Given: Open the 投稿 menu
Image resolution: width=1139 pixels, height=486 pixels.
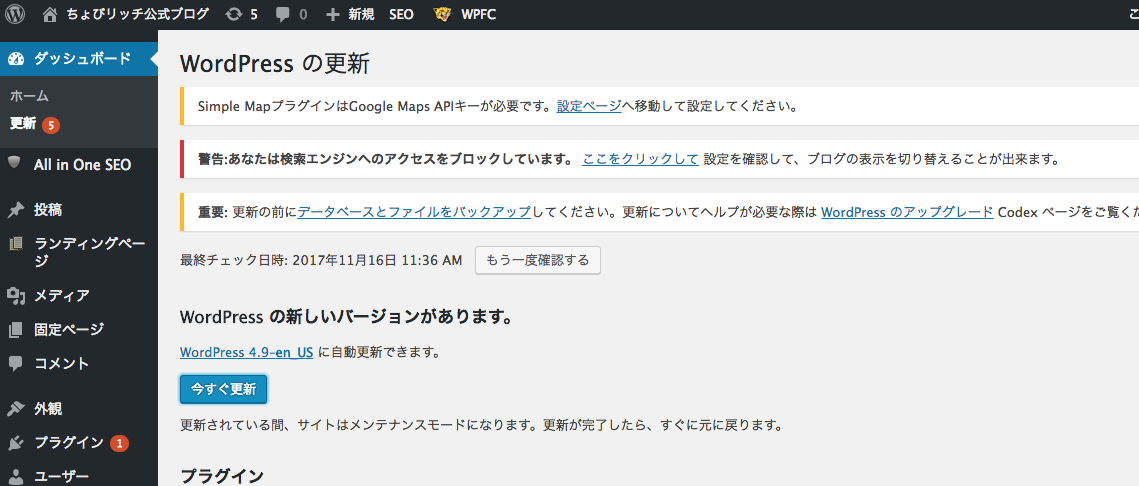Looking at the screenshot, I should (x=48, y=210).
